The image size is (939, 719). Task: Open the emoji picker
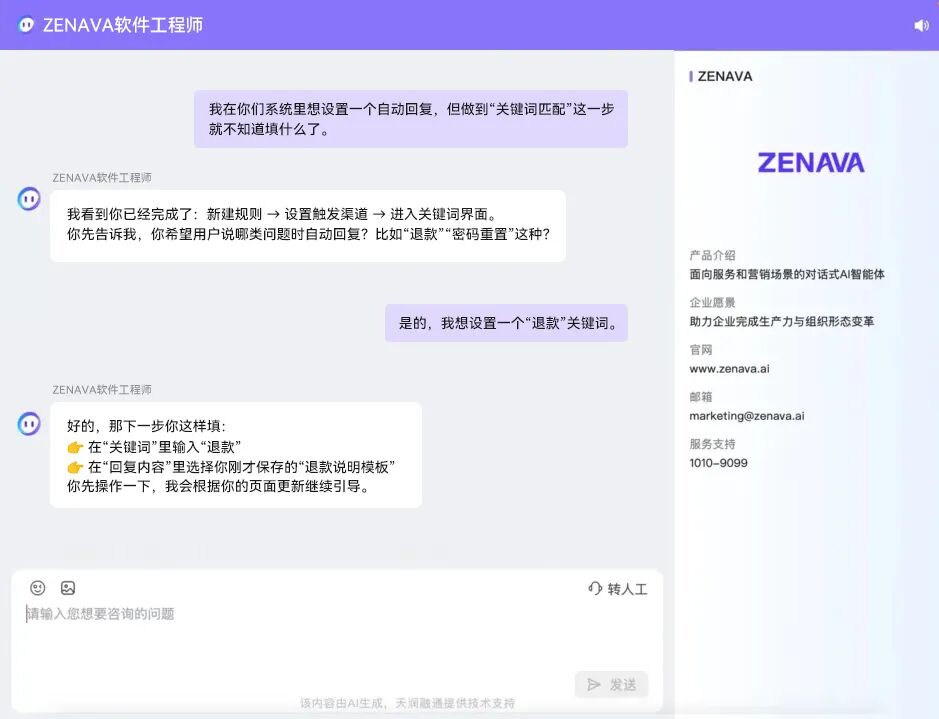(38, 588)
